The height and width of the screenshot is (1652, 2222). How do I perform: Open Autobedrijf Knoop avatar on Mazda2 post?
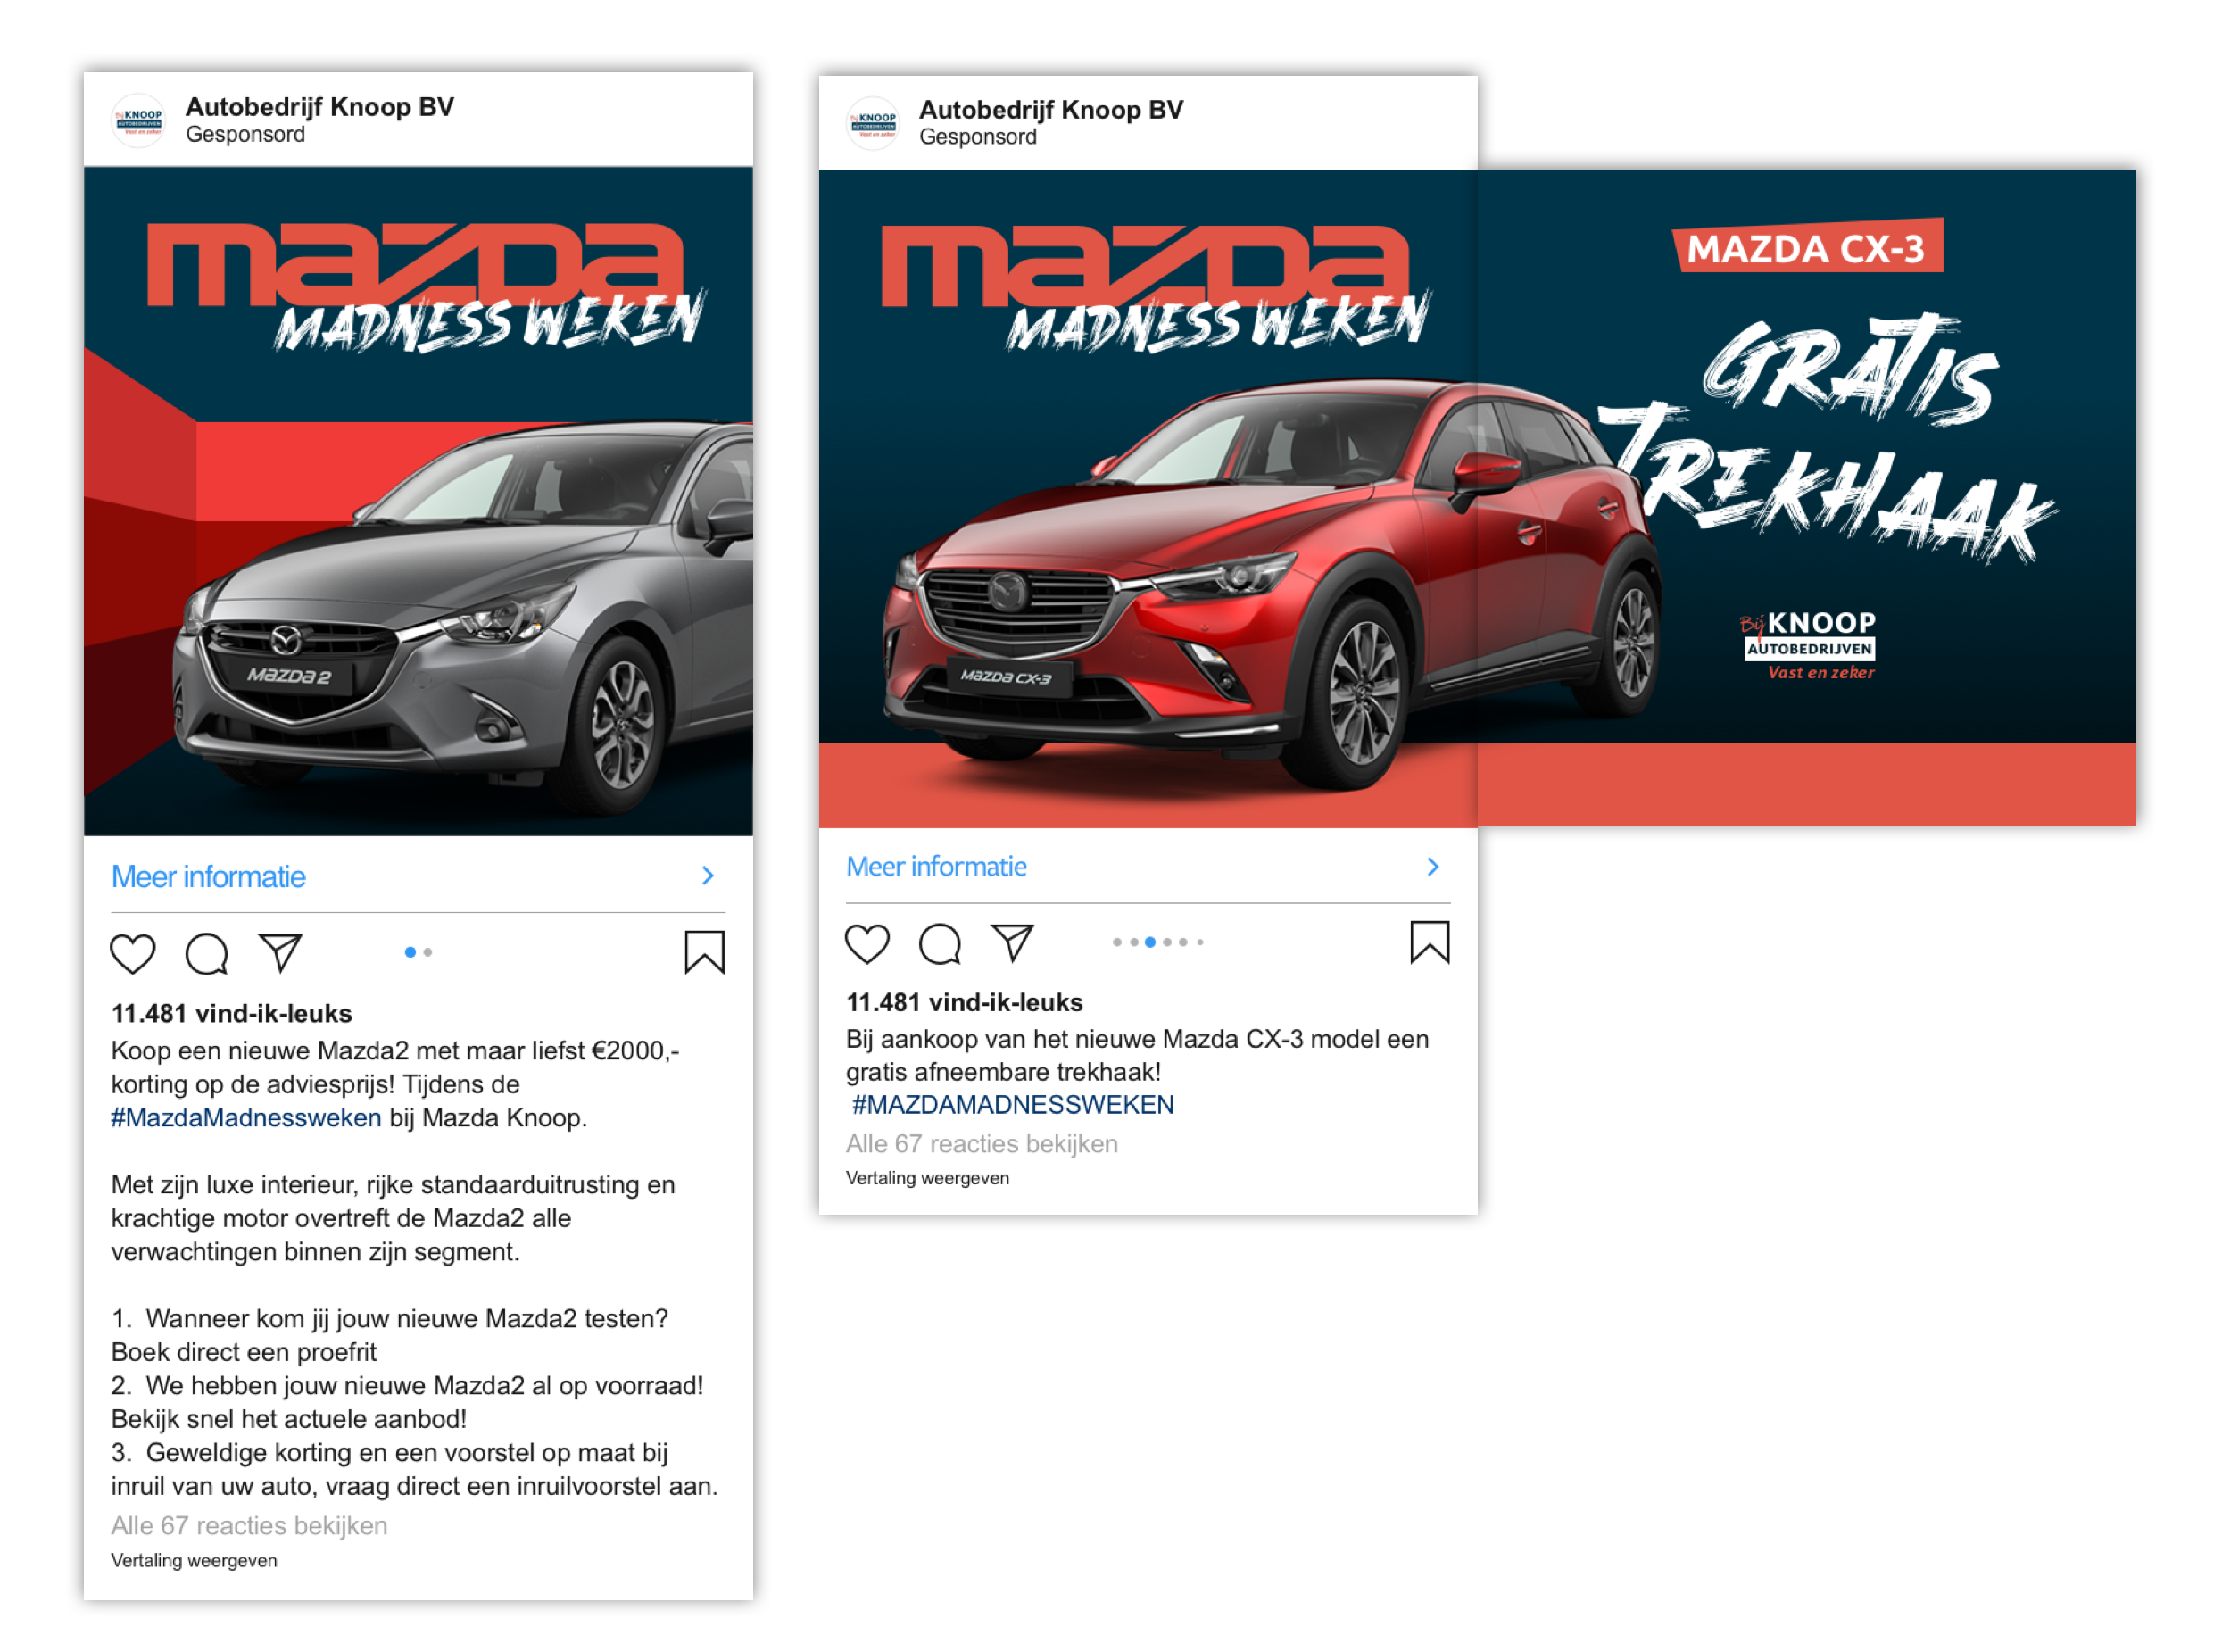point(139,121)
